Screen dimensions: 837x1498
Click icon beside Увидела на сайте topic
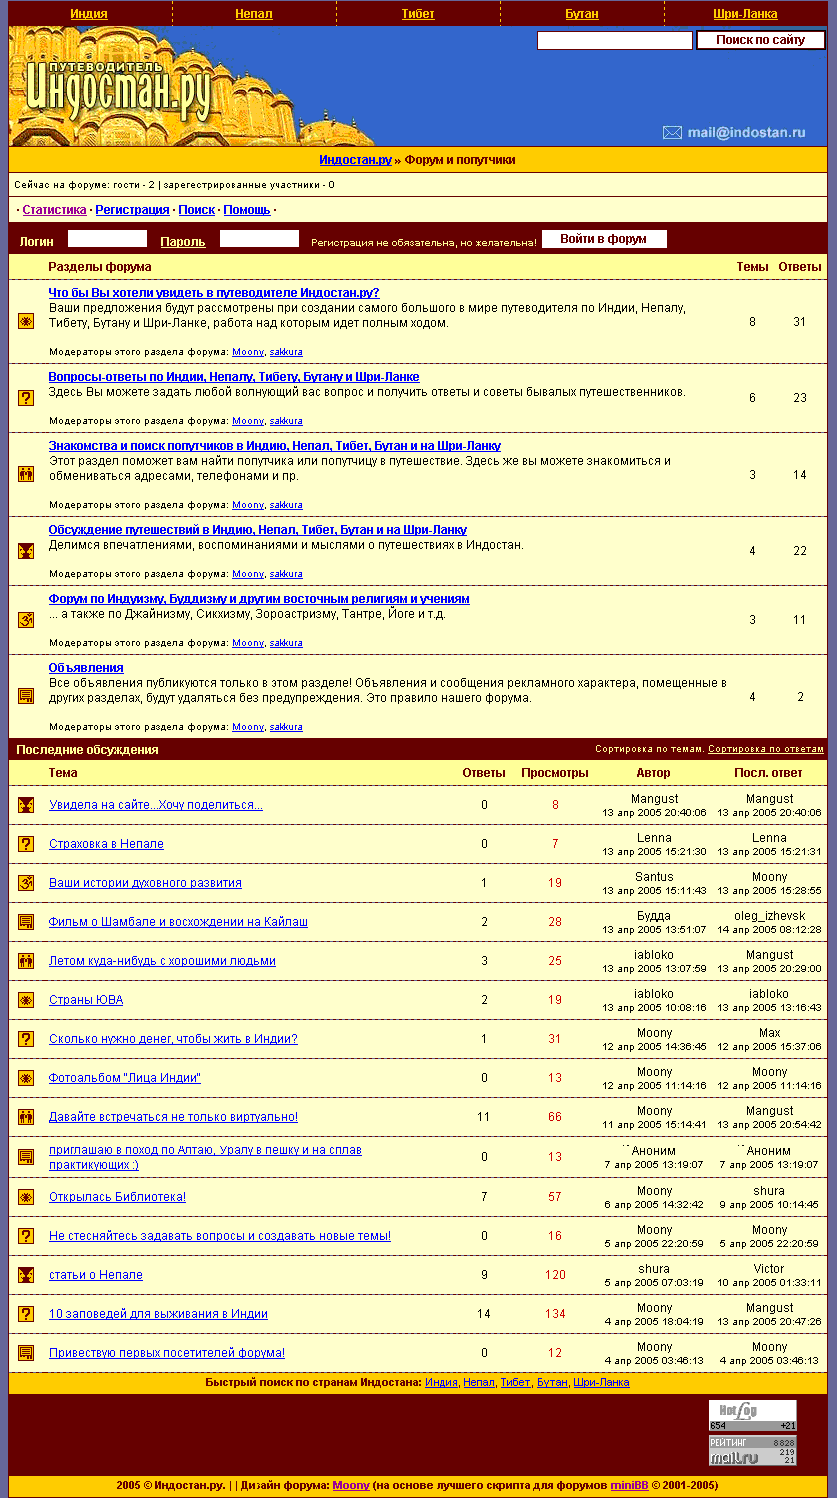(x=26, y=805)
